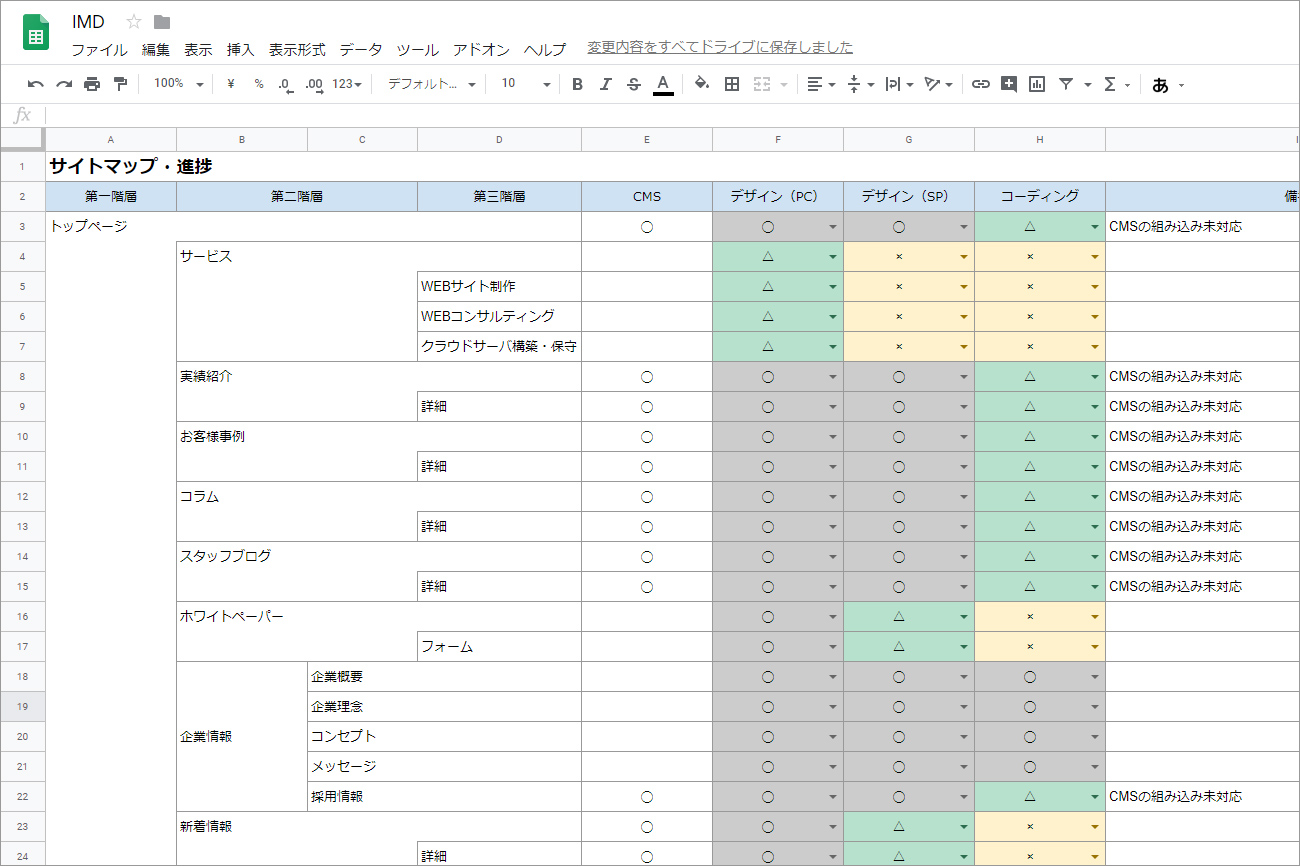
Task: Click the 変更内容をすべてドライブに保存しました link
Action: click(x=720, y=47)
